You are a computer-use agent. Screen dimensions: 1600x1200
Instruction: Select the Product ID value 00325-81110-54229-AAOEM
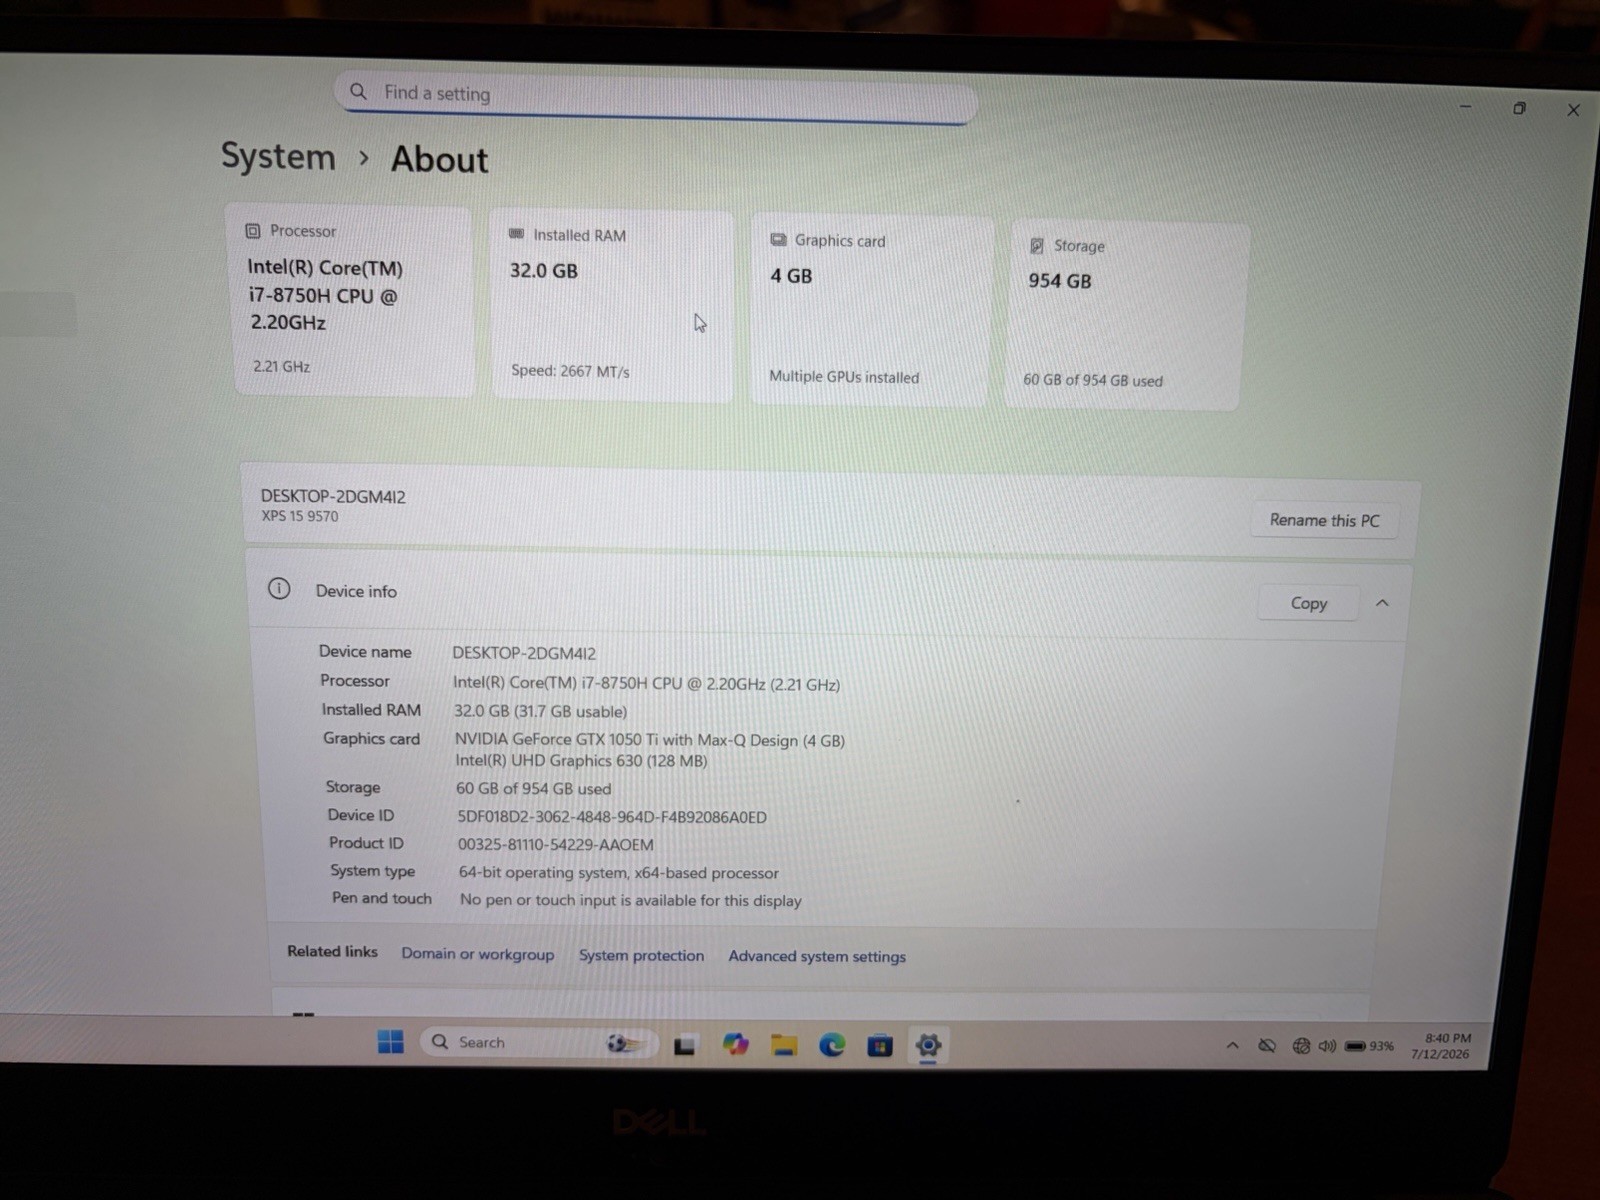click(x=556, y=845)
